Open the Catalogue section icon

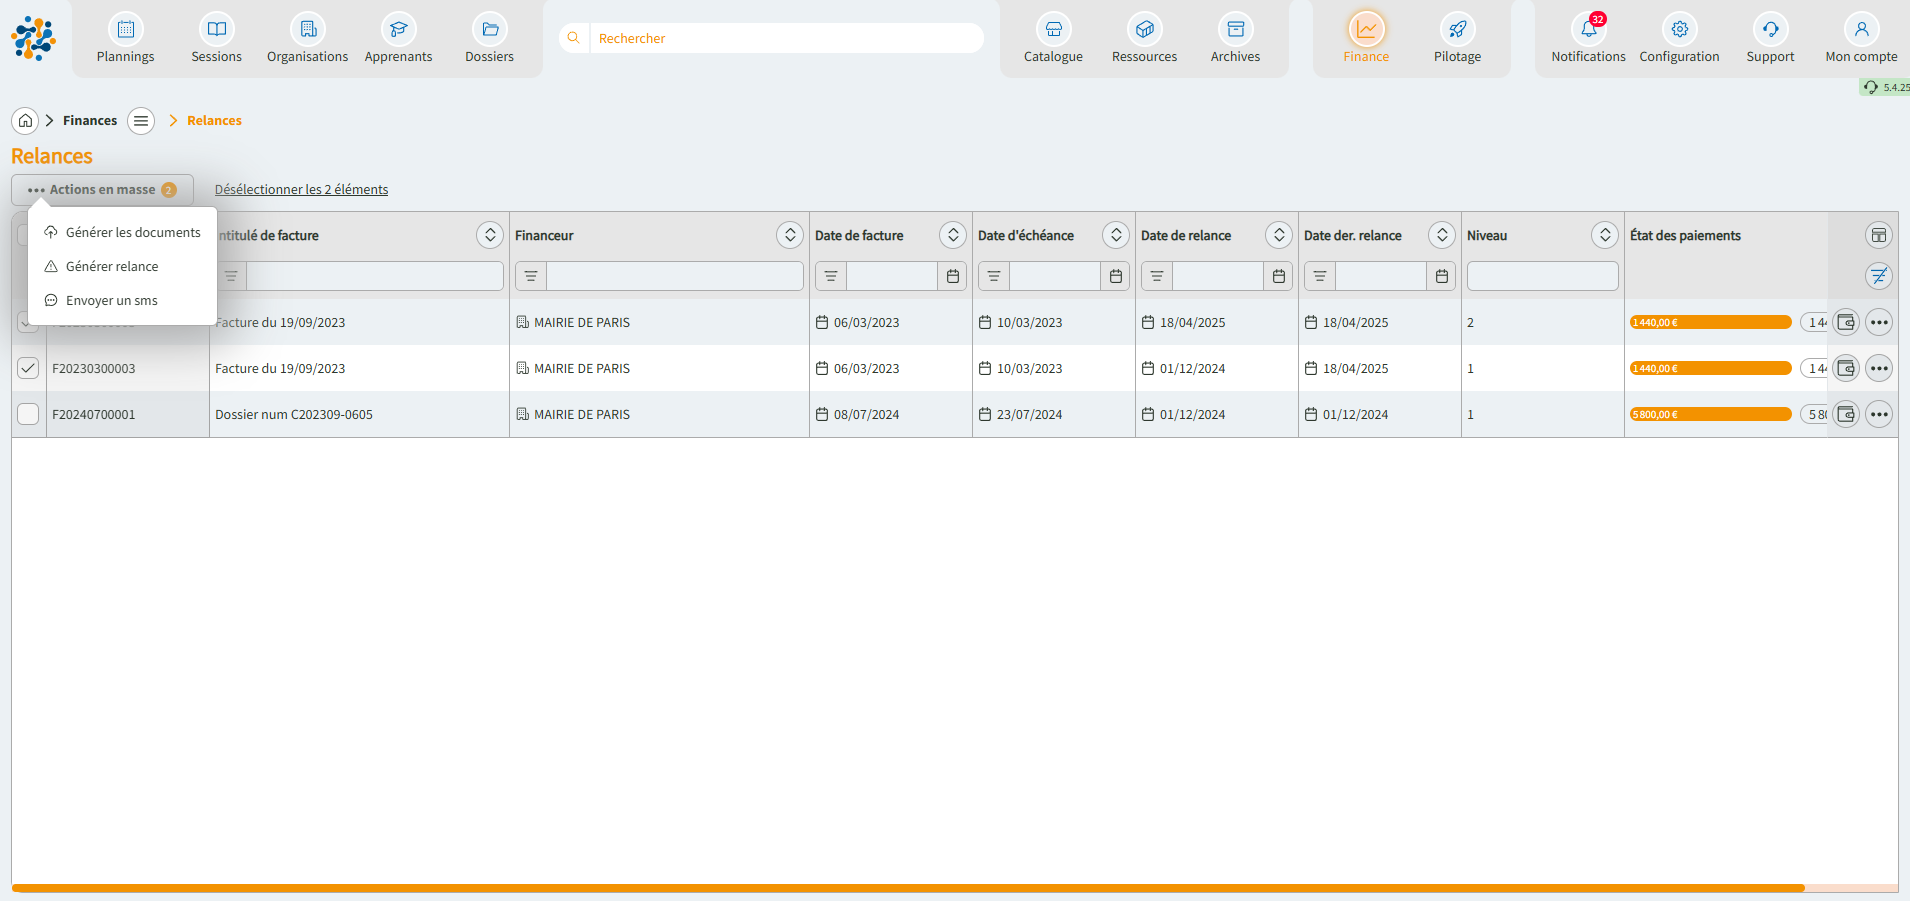(1053, 30)
